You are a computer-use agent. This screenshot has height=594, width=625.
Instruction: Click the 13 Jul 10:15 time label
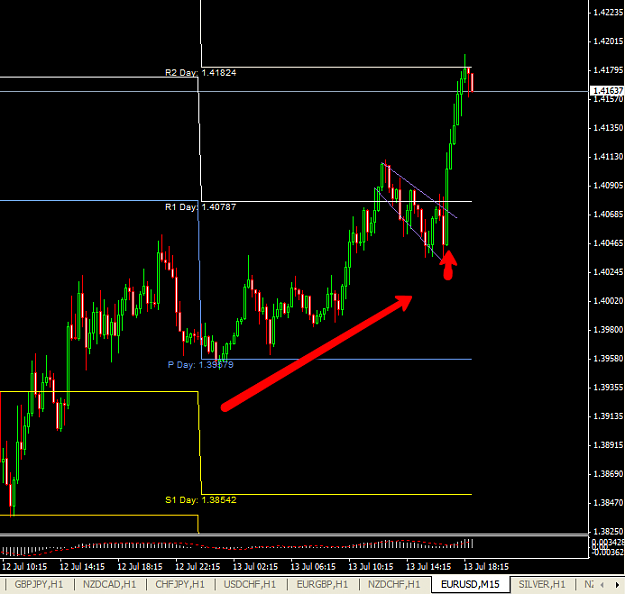tap(371, 566)
